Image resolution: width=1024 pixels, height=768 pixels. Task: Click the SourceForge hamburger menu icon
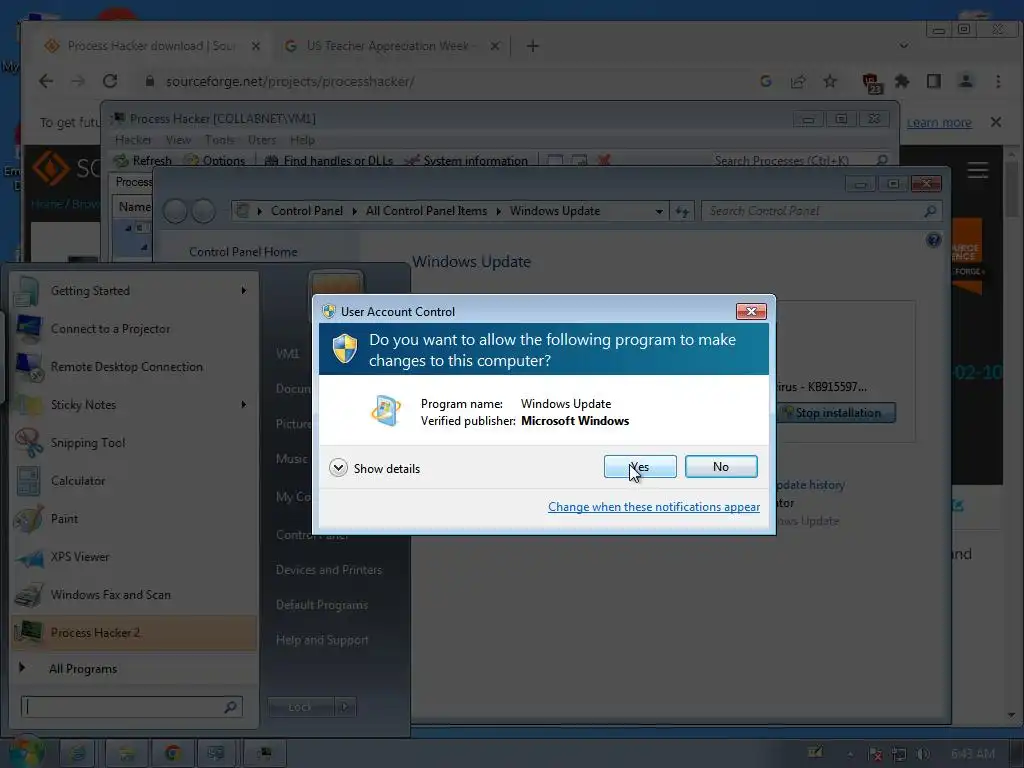click(x=978, y=170)
